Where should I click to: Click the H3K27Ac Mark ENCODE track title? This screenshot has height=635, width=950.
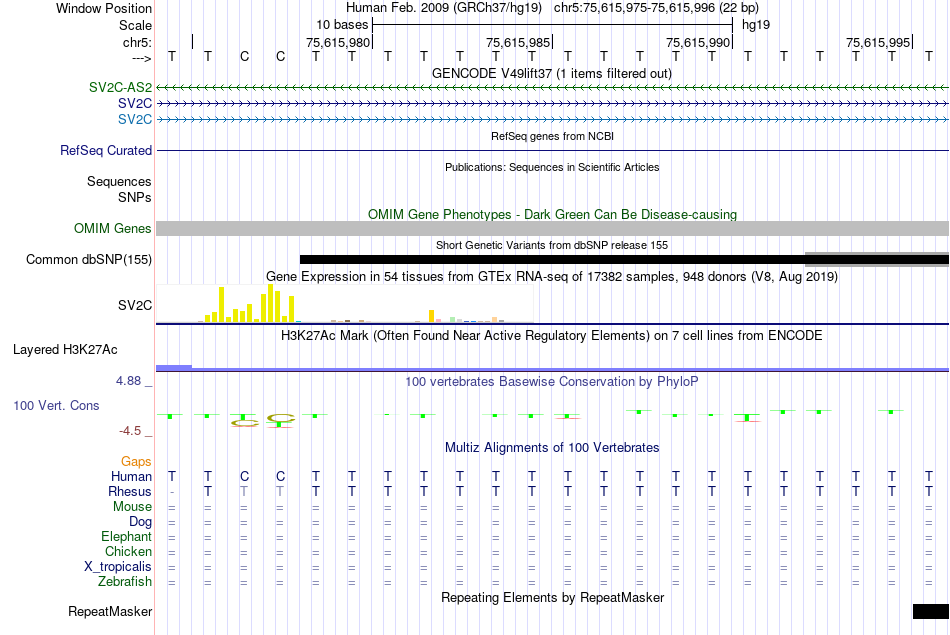click(x=551, y=336)
